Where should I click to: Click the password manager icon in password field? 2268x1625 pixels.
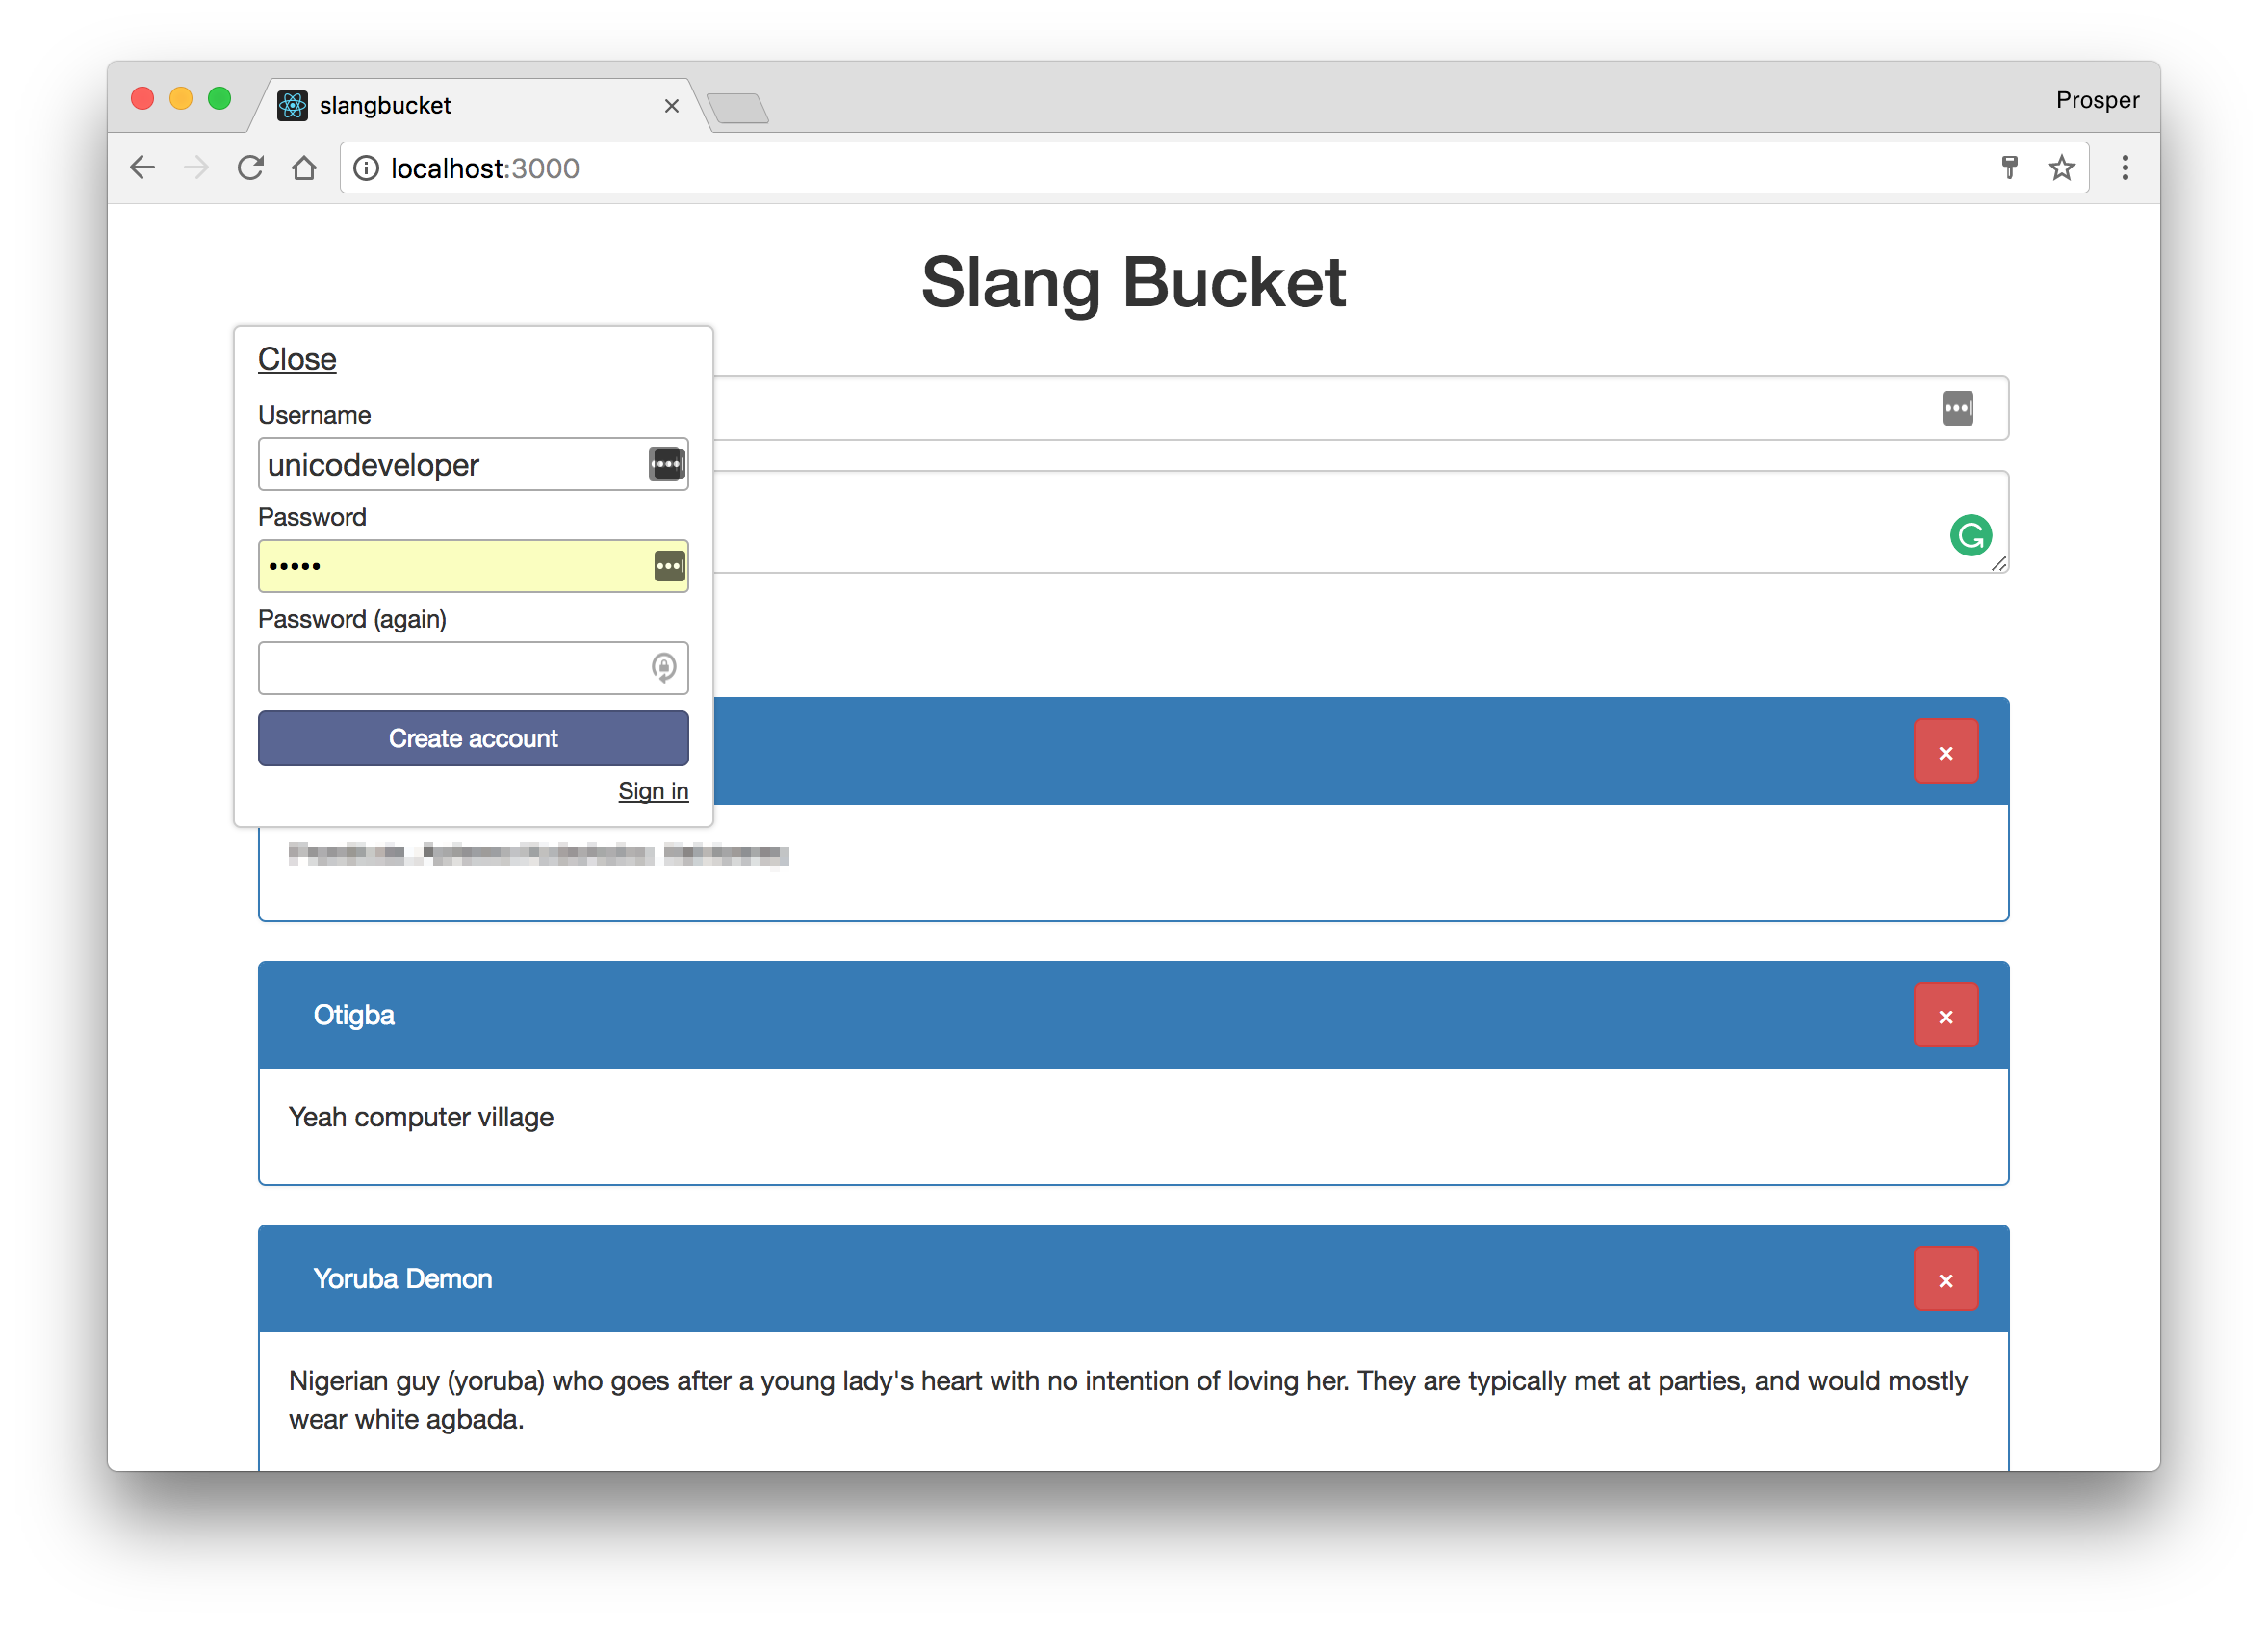tap(670, 566)
